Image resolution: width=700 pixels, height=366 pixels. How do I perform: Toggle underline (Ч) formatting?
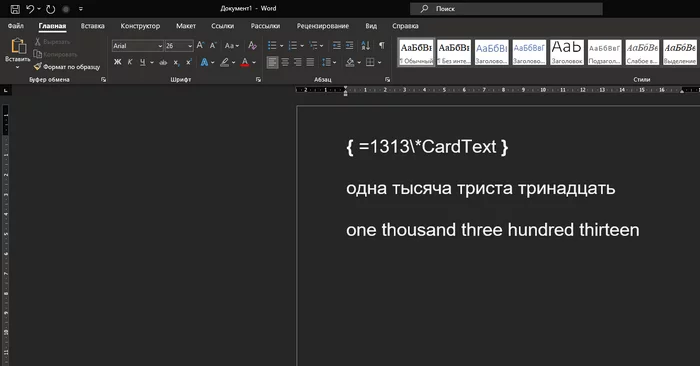pyautogui.click(x=142, y=62)
